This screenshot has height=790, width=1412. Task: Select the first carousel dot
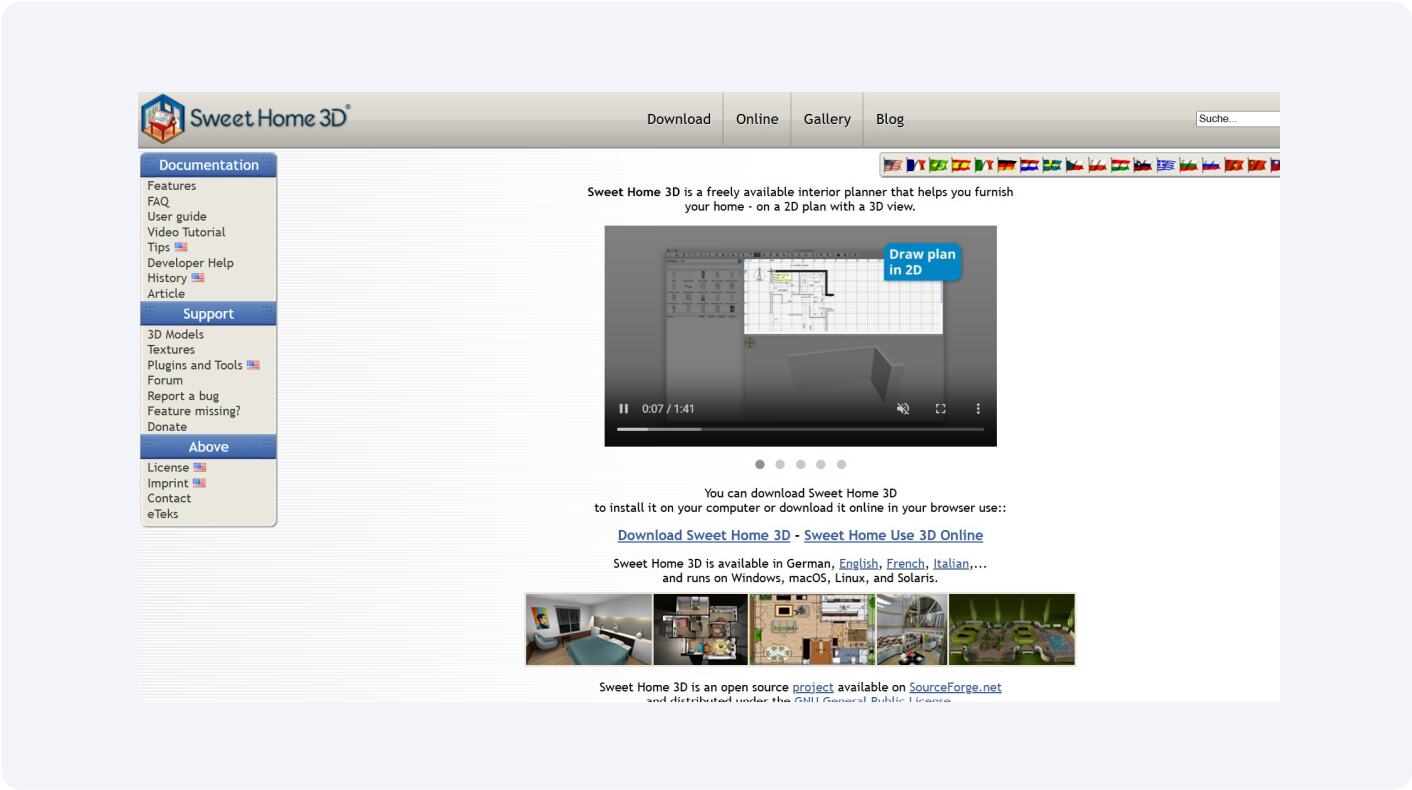760,464
